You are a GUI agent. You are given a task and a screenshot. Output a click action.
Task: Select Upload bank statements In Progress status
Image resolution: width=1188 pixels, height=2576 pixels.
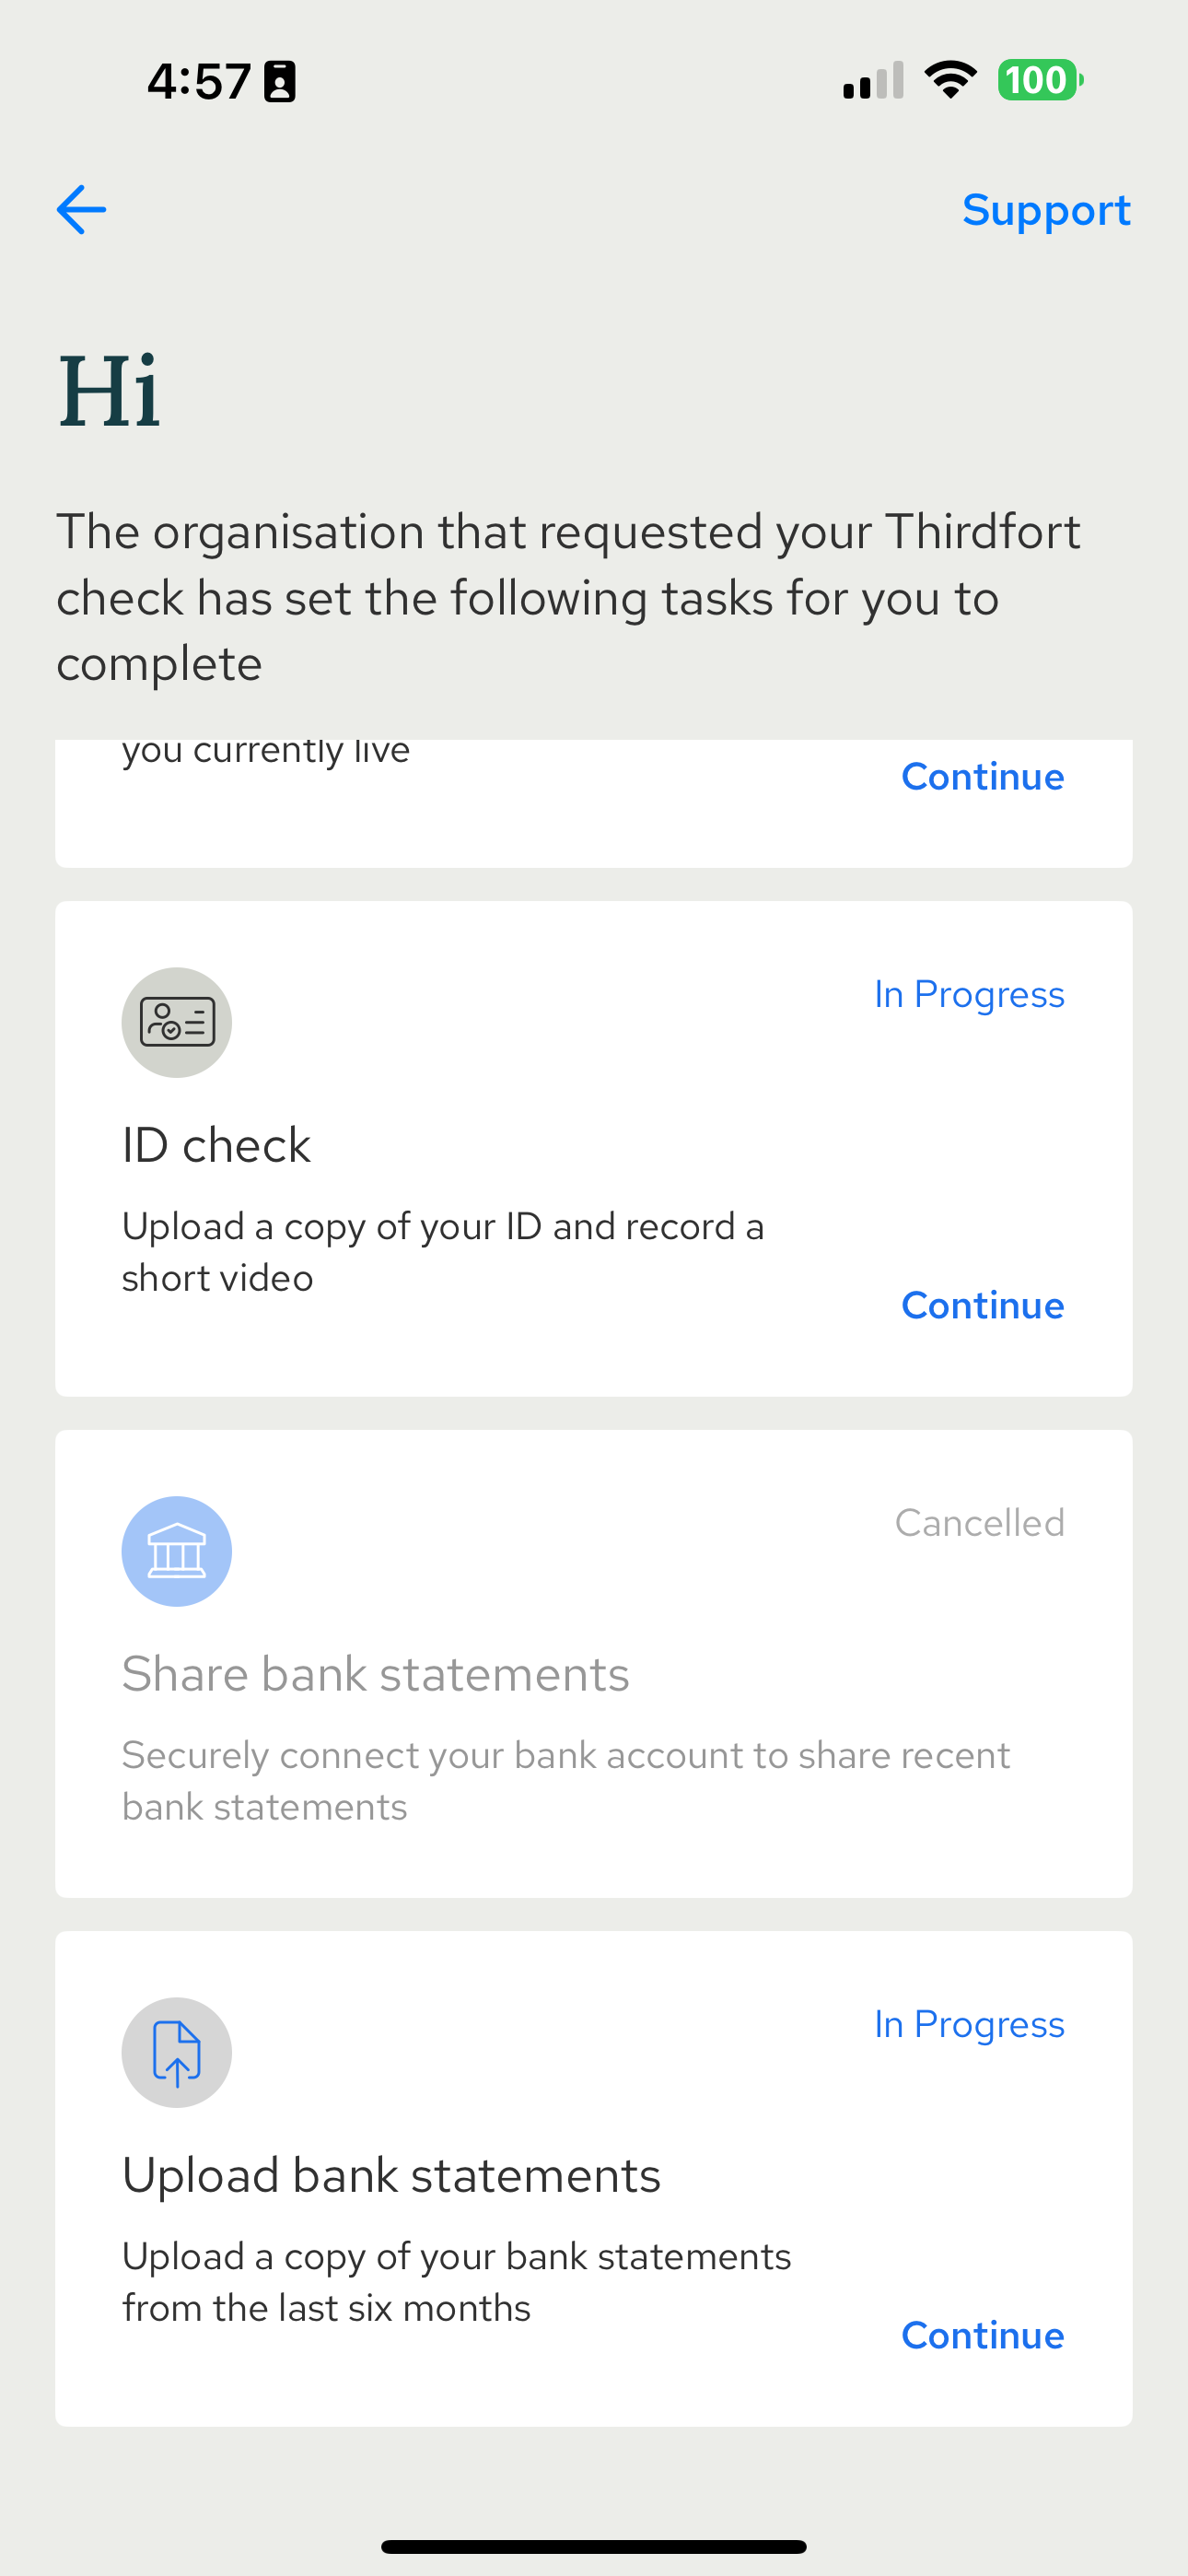pos(969,2024)
